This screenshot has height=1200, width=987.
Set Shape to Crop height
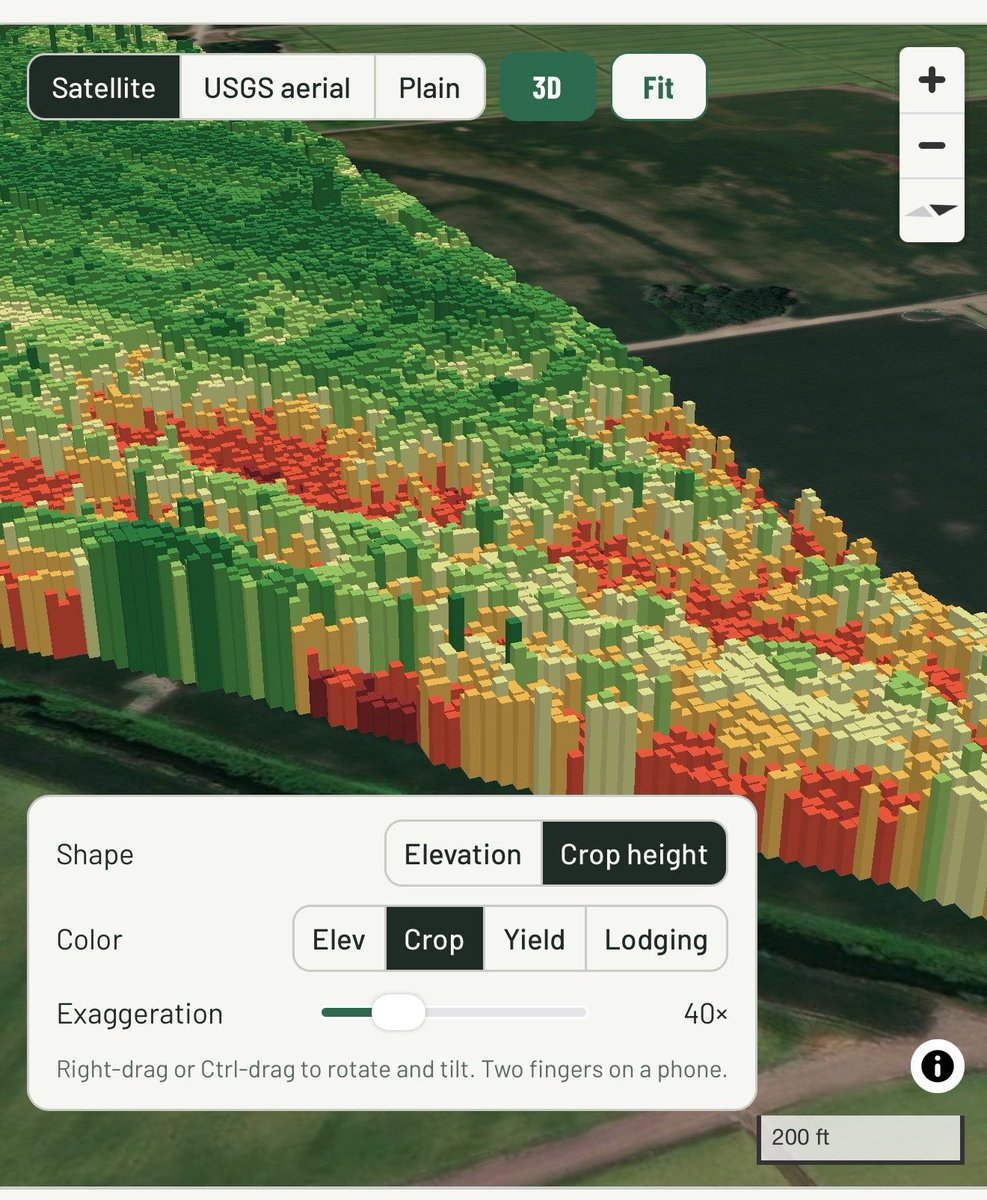point(634,854)
